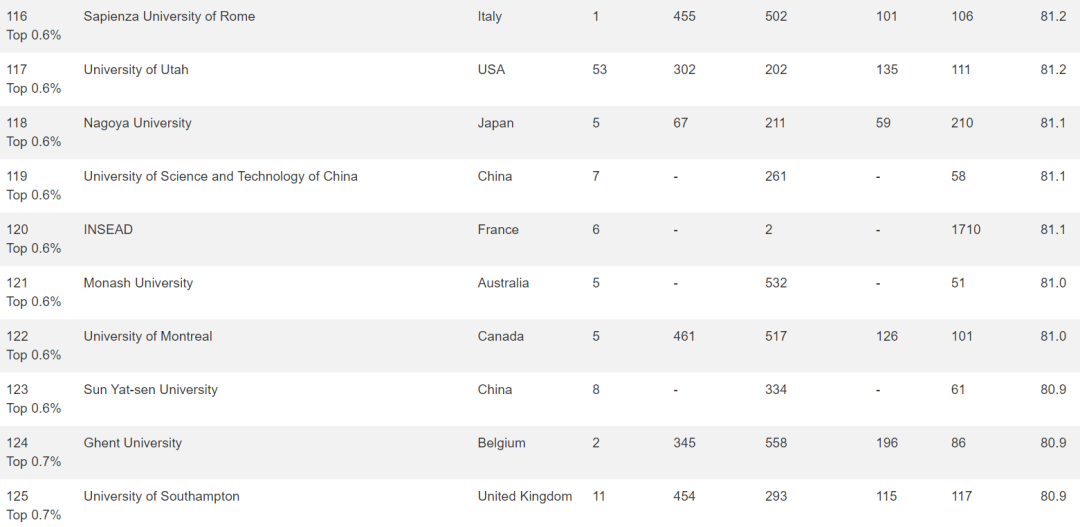Screen dimensions: 1080x527
Task: Open Sapienza University of Rome entry
Action: point(169,17)
